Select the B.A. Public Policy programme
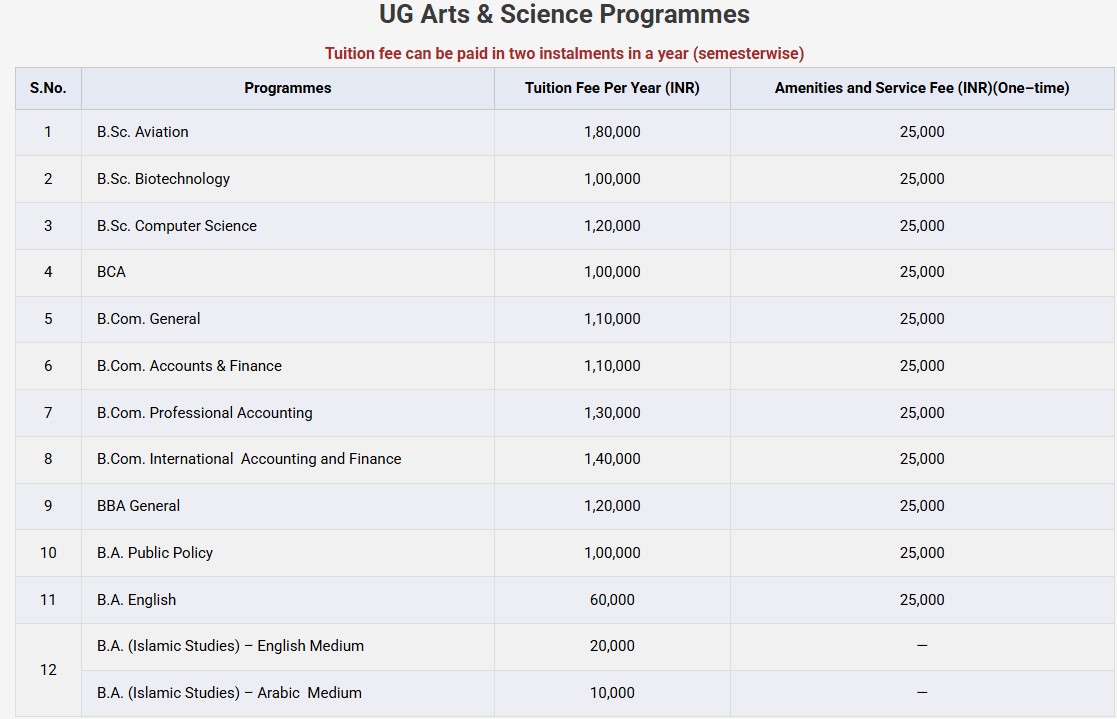Viewport: 1117px width, 719px height. pos(155,553)
